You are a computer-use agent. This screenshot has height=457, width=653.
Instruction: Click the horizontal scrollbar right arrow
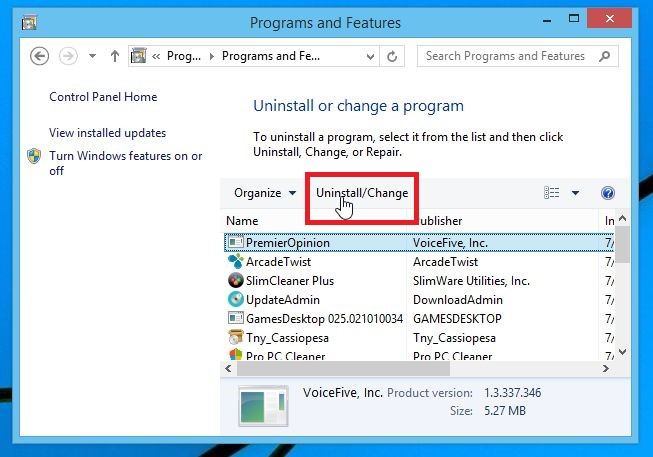click(606, 369)
